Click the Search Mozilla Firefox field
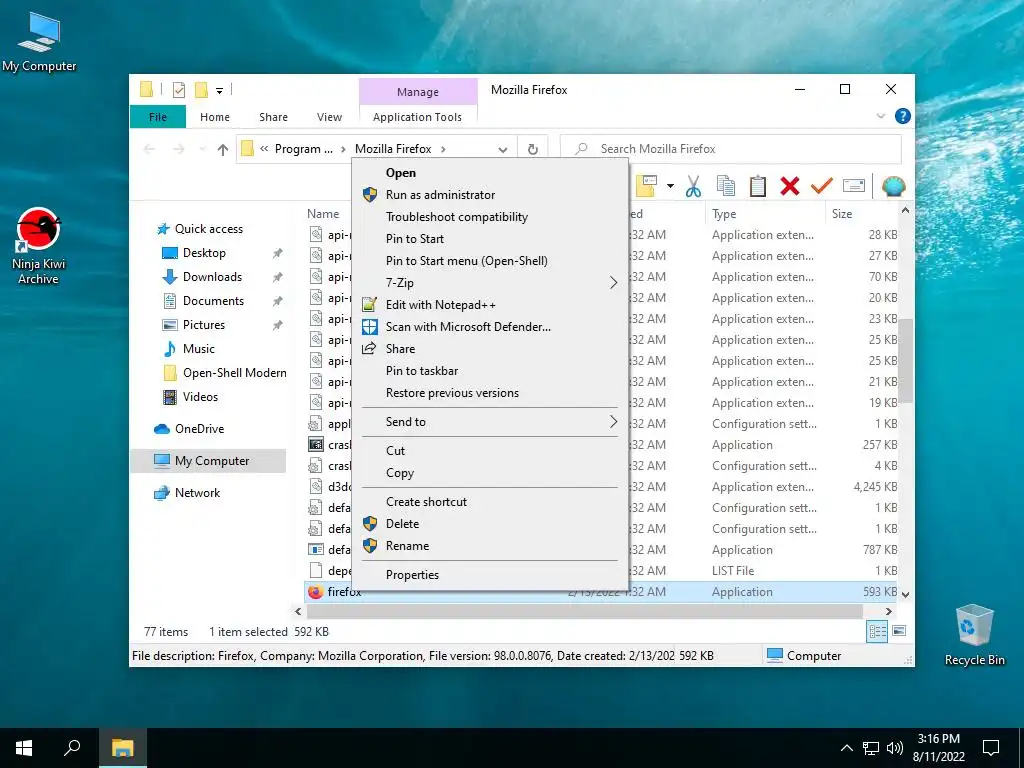The image size is (1024, 768). [731, 149]
